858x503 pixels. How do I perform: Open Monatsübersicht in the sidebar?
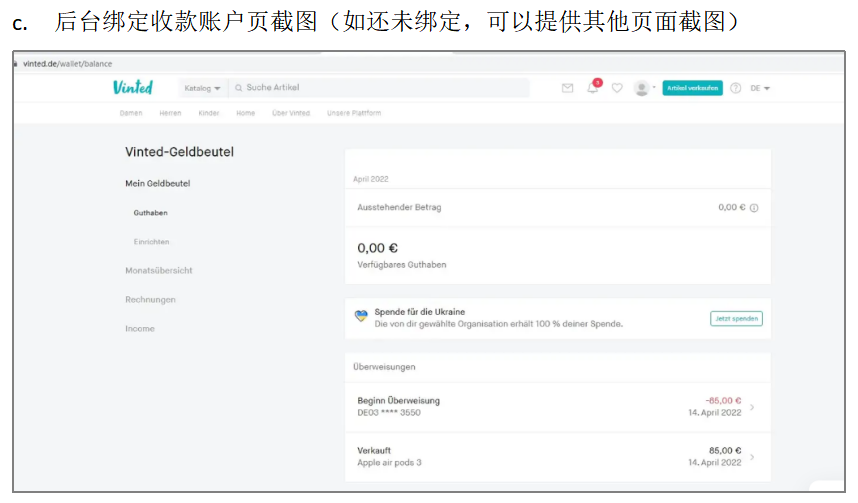point(159,271)
